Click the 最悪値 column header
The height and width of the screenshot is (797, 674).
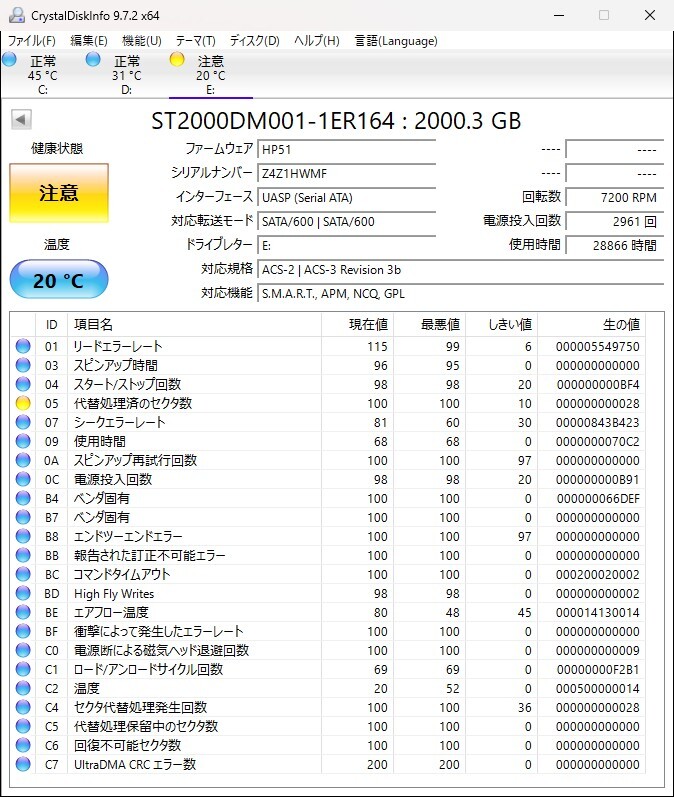click(x=430, y=324)
